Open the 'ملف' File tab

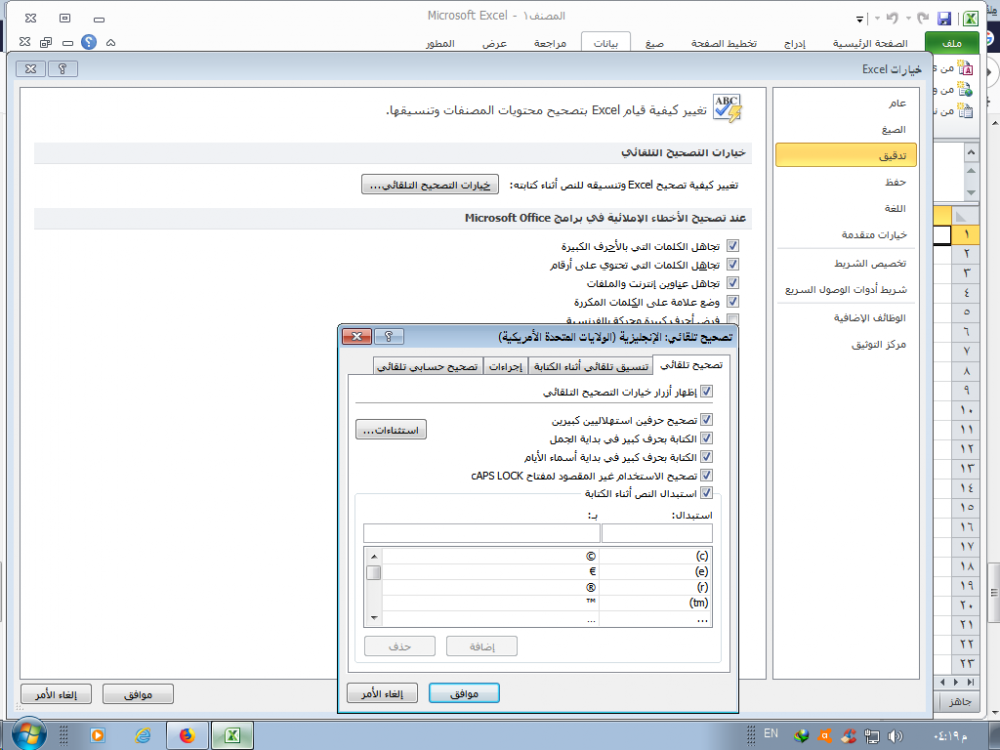[952, 43]
